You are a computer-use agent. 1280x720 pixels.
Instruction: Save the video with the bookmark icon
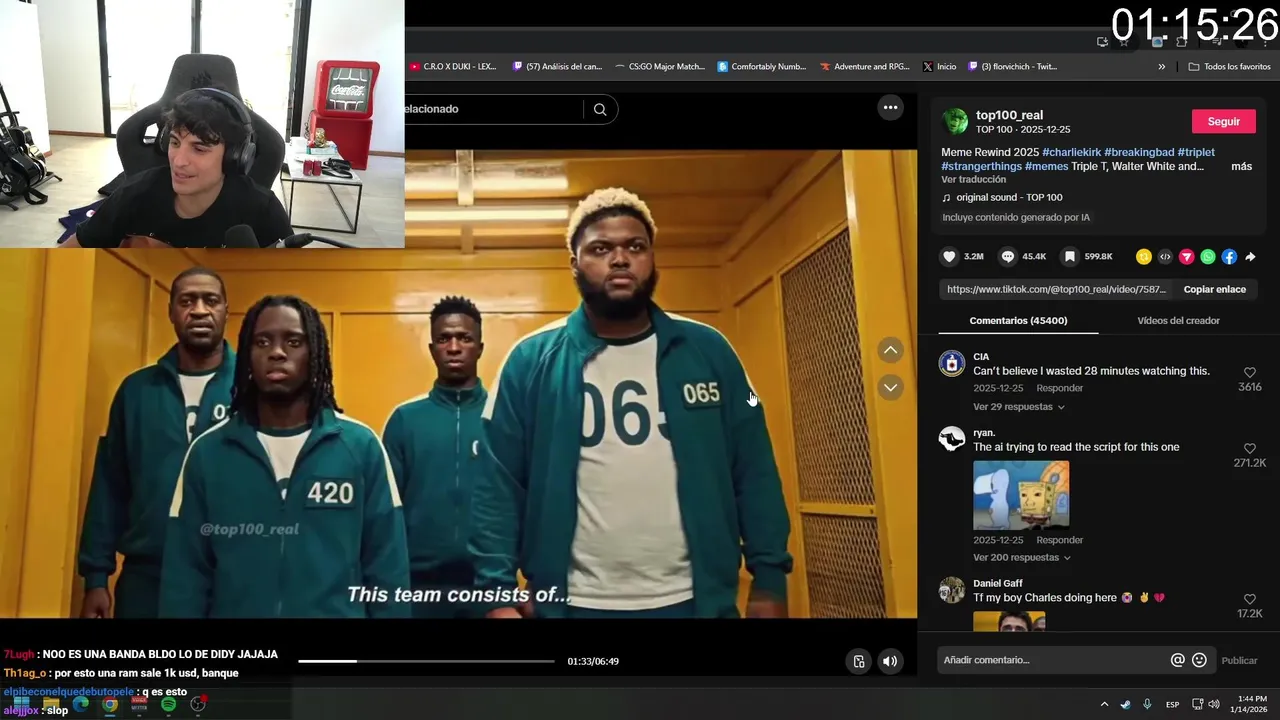pos(1069,257)
